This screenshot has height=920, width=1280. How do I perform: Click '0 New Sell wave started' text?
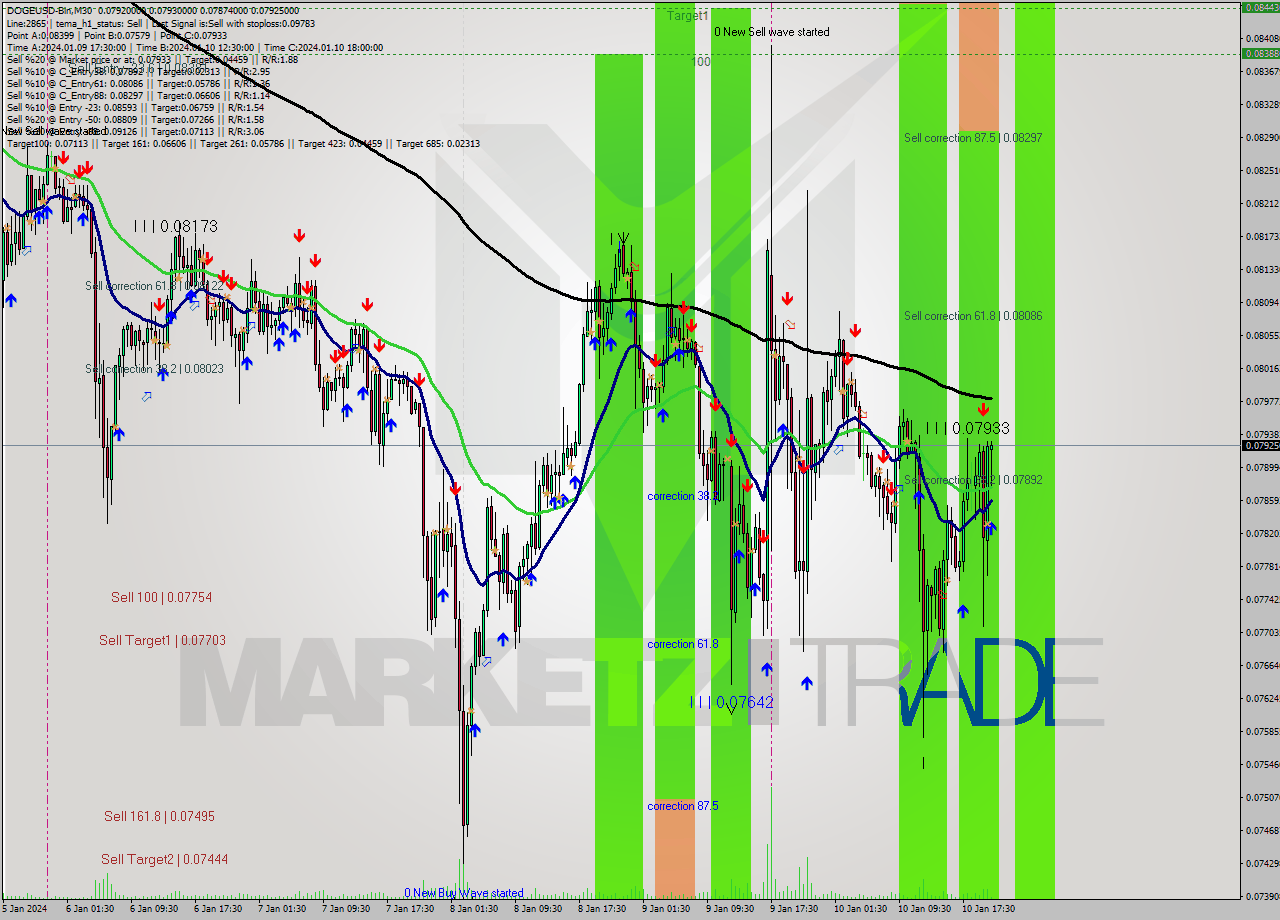(x=771, y=32)
